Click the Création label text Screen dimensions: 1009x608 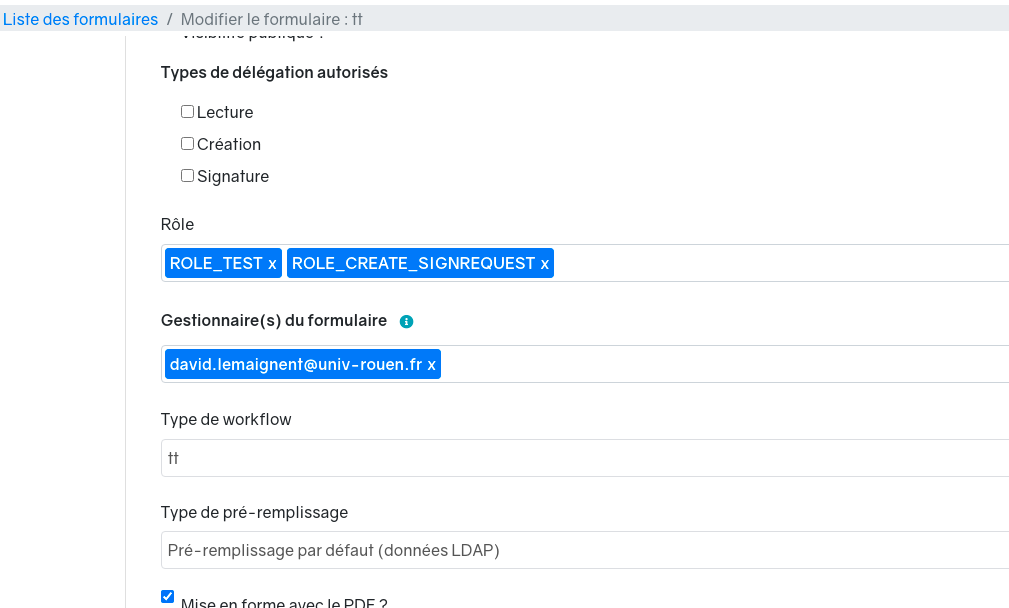[x=229, y=145]
